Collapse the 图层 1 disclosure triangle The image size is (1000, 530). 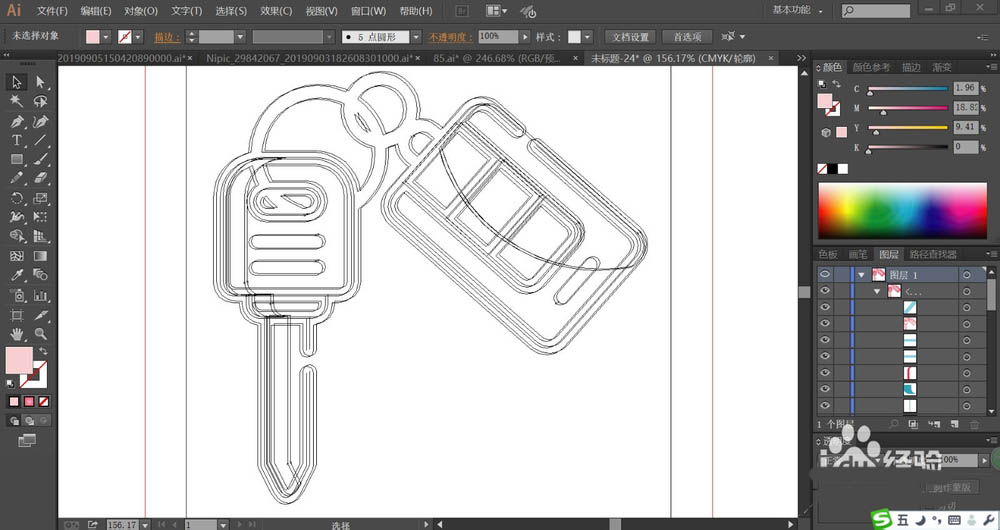pyautogui.click(x=862, y=275)
